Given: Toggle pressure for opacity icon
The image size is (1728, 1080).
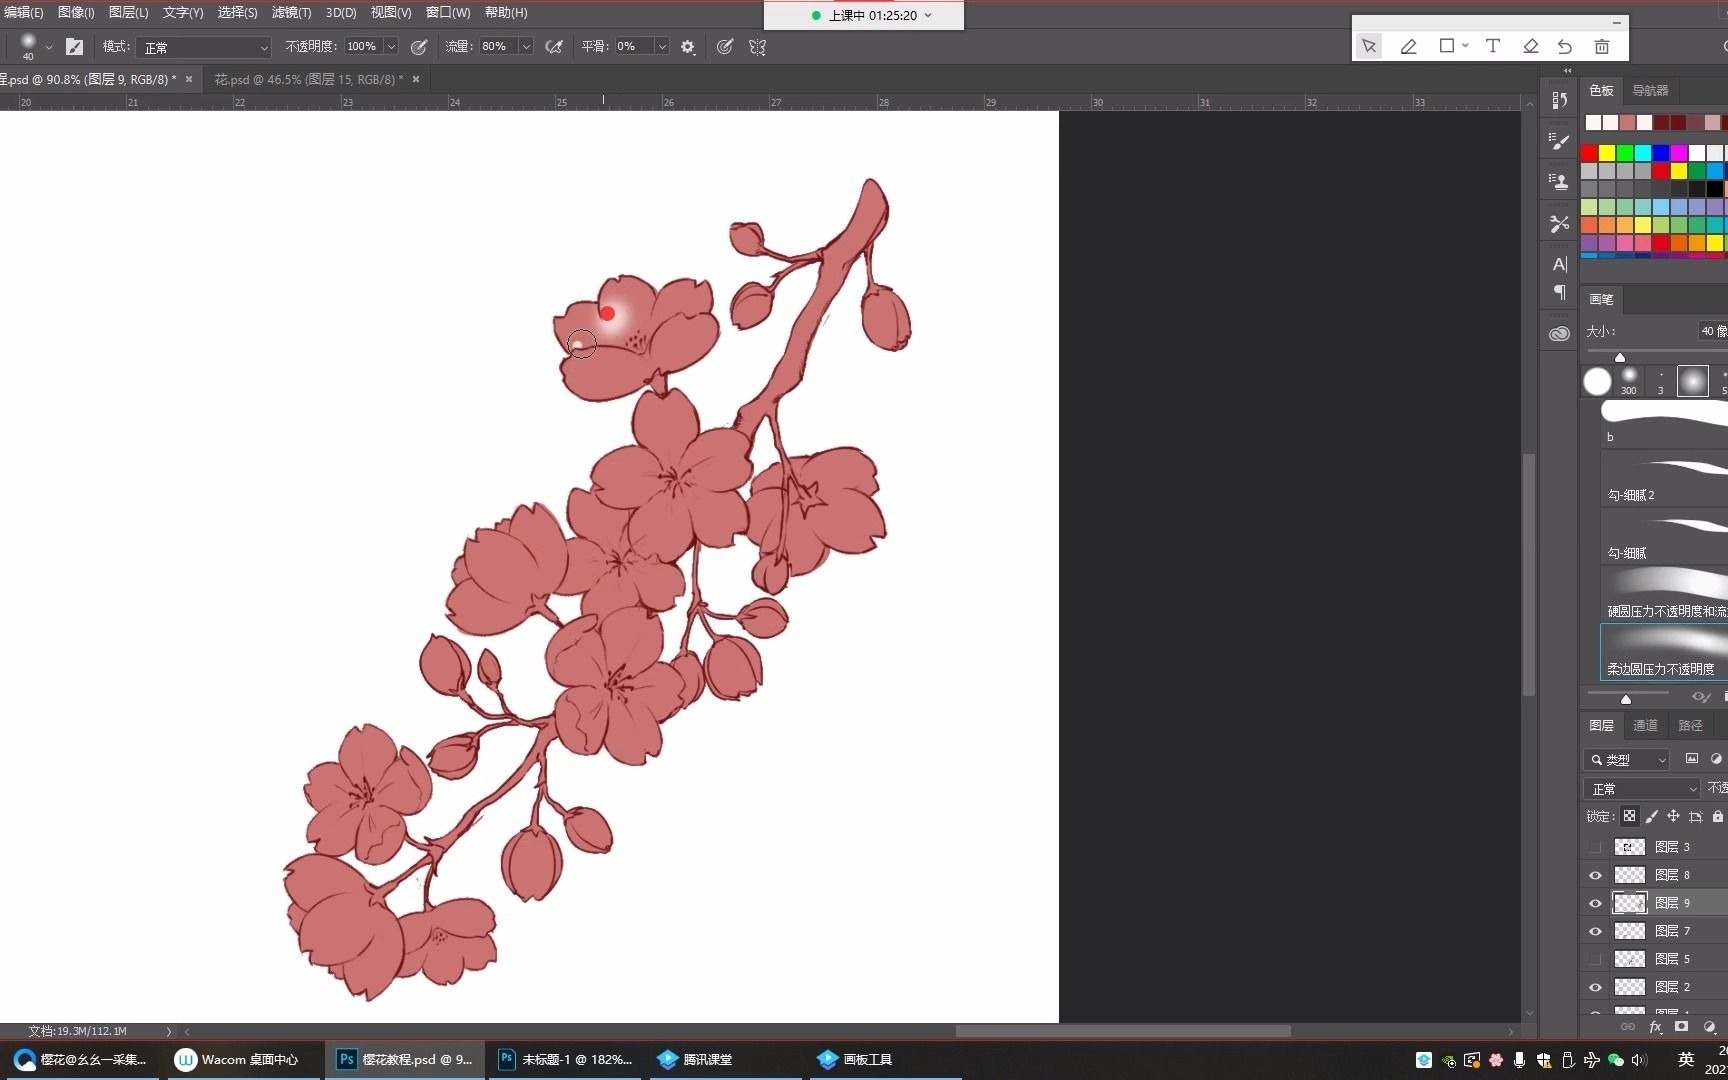Looking at the screenshot, I should click(x=419, y=46).
